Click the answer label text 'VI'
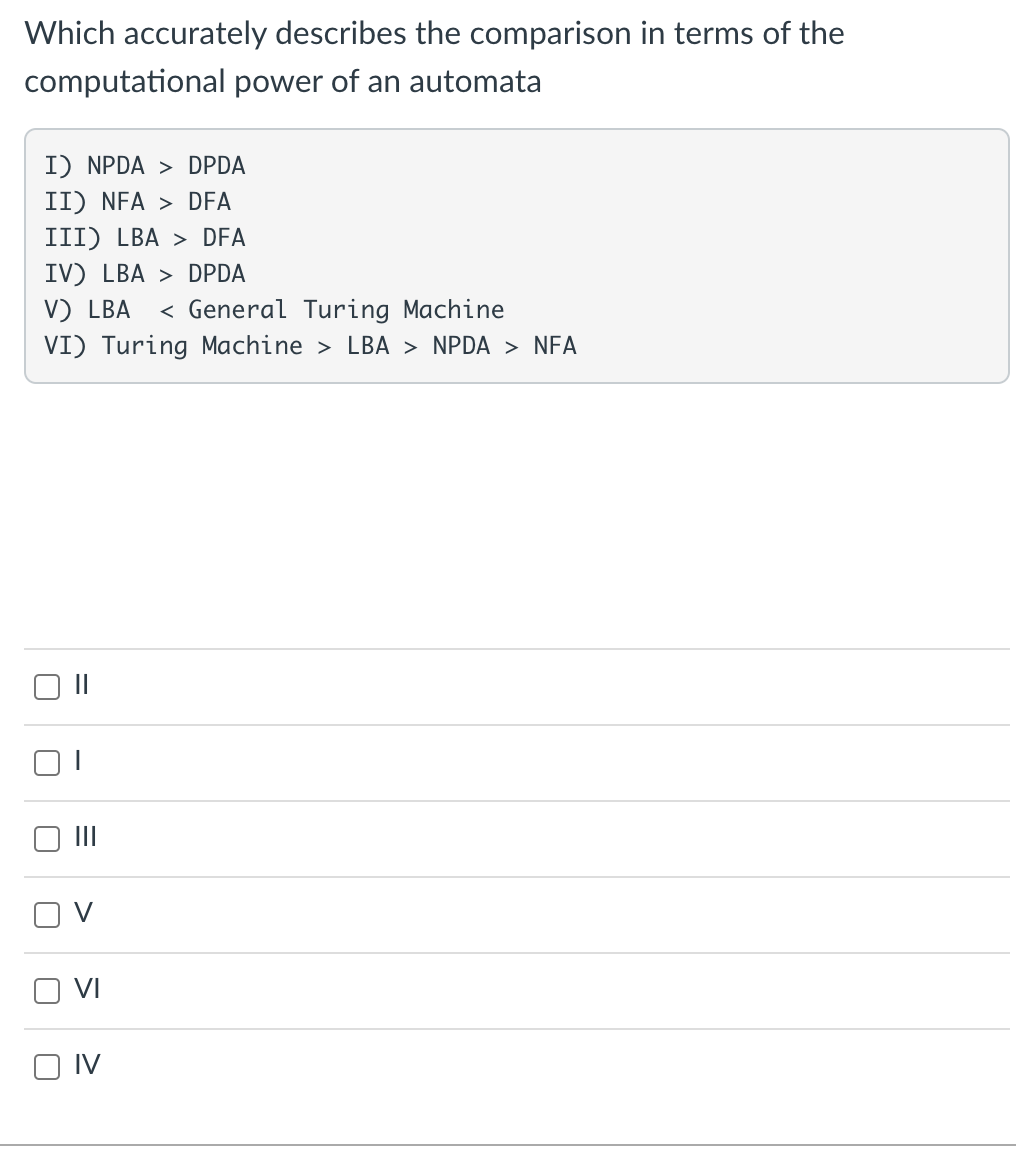The height and width of the screenshot is (1154, 1016). 87,991
